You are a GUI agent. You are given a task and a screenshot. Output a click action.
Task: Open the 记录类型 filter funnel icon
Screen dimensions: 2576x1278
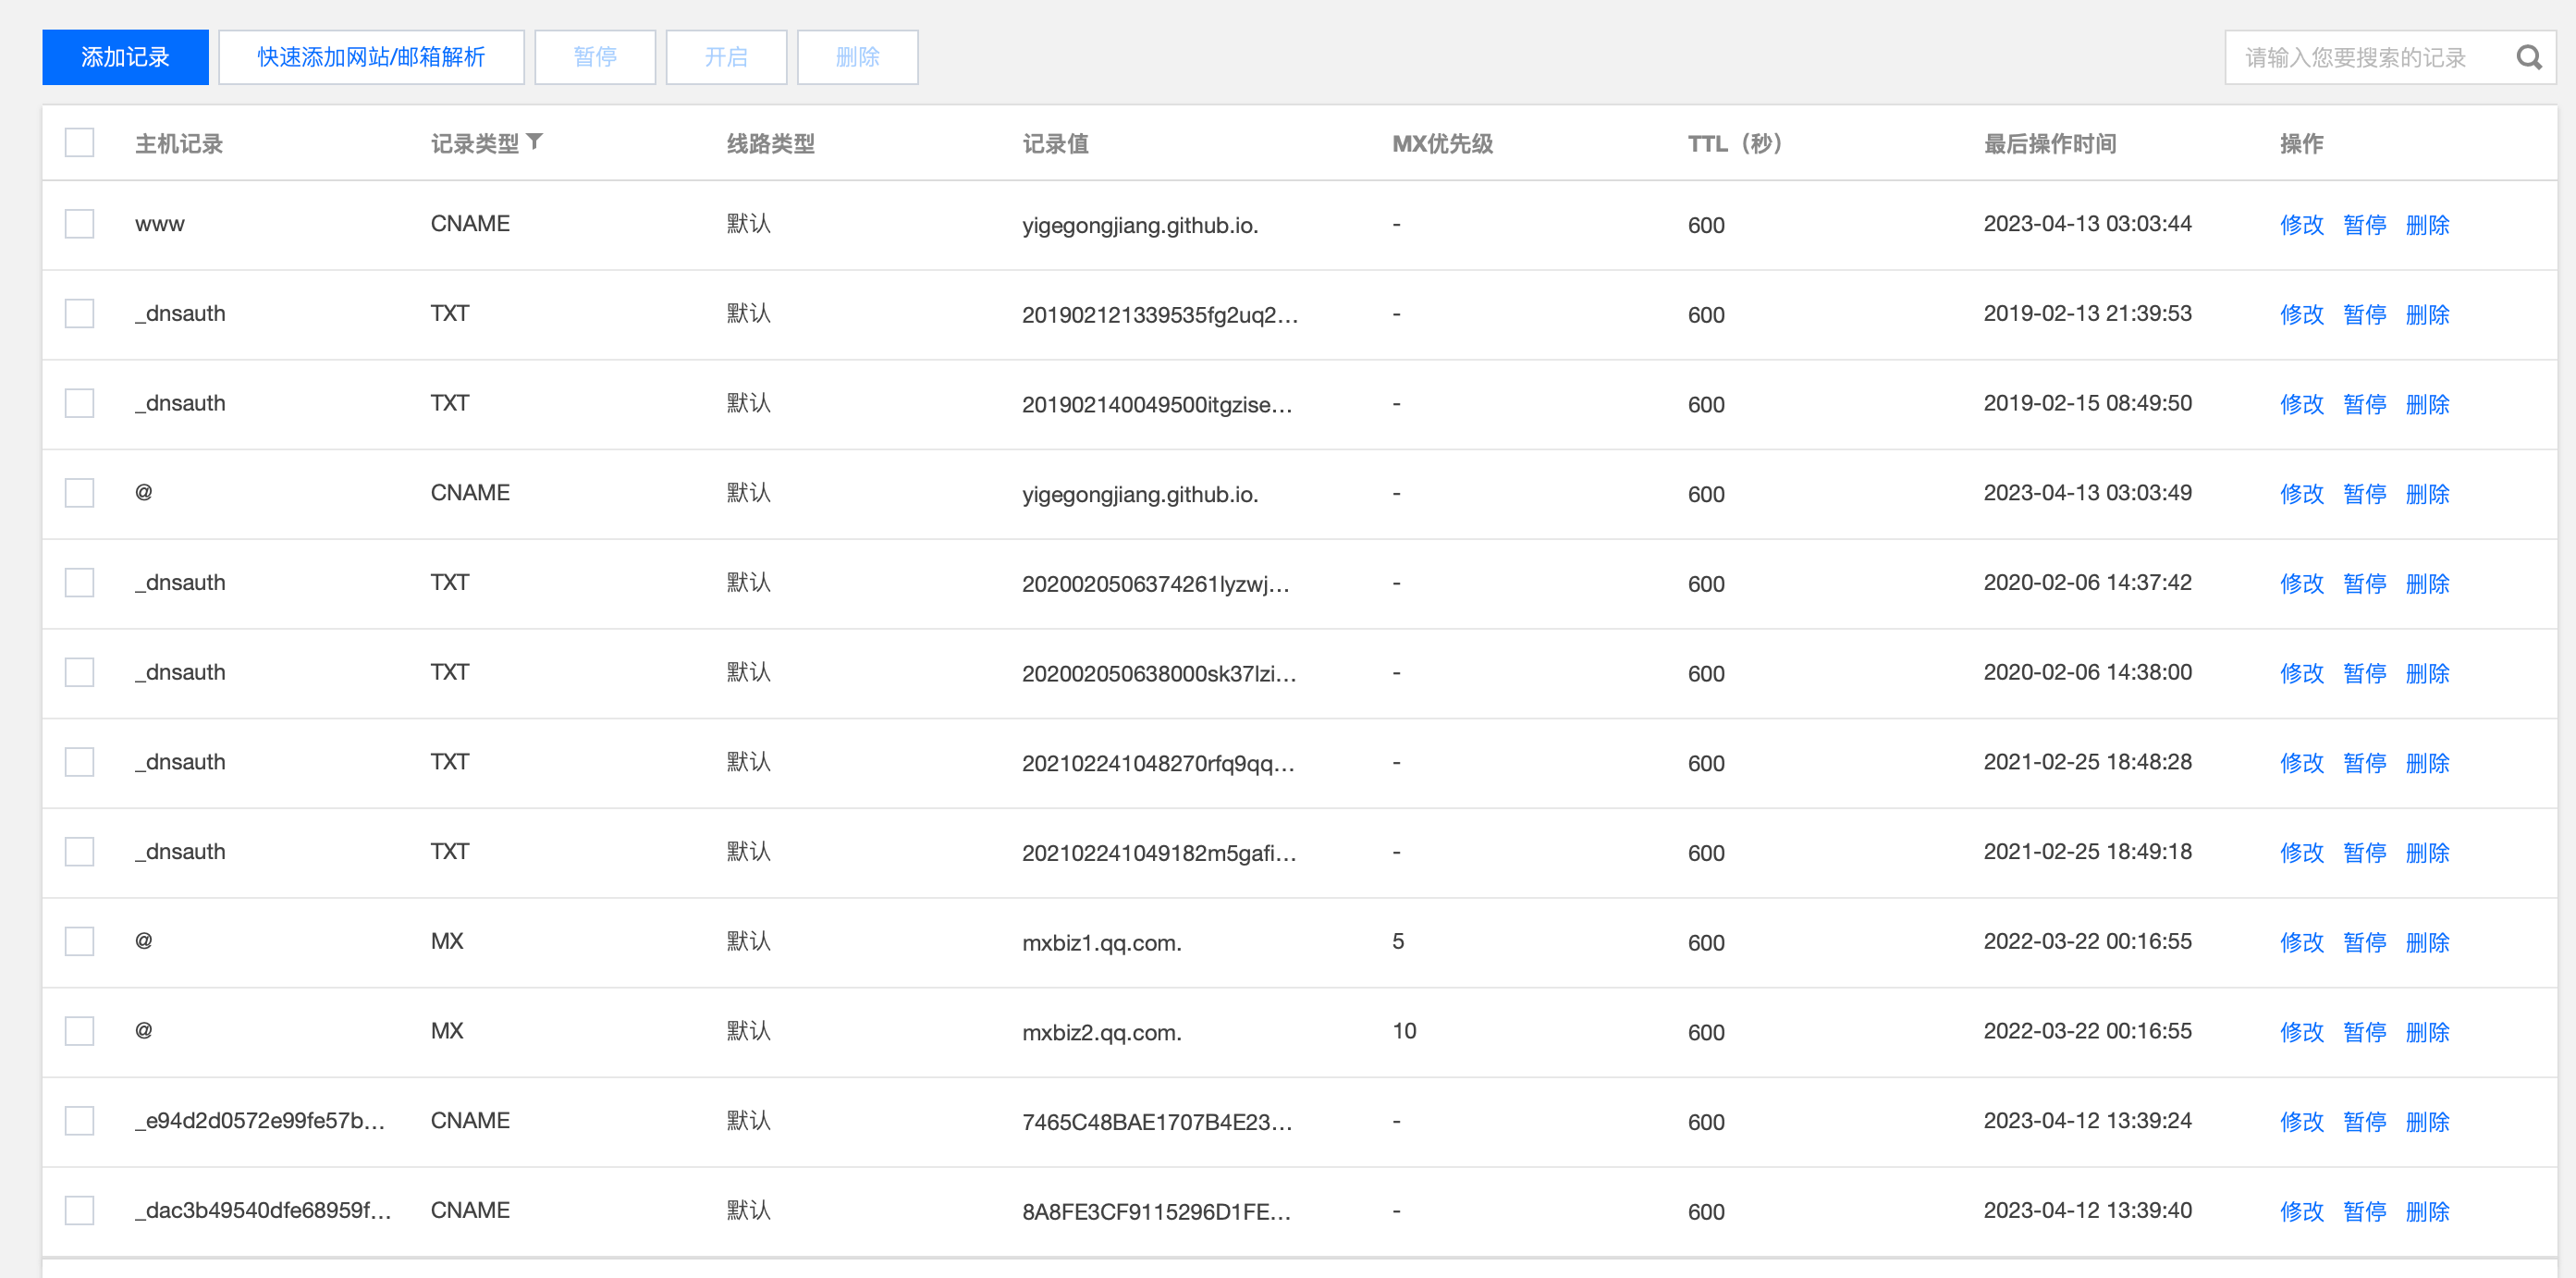pos(535,141)
